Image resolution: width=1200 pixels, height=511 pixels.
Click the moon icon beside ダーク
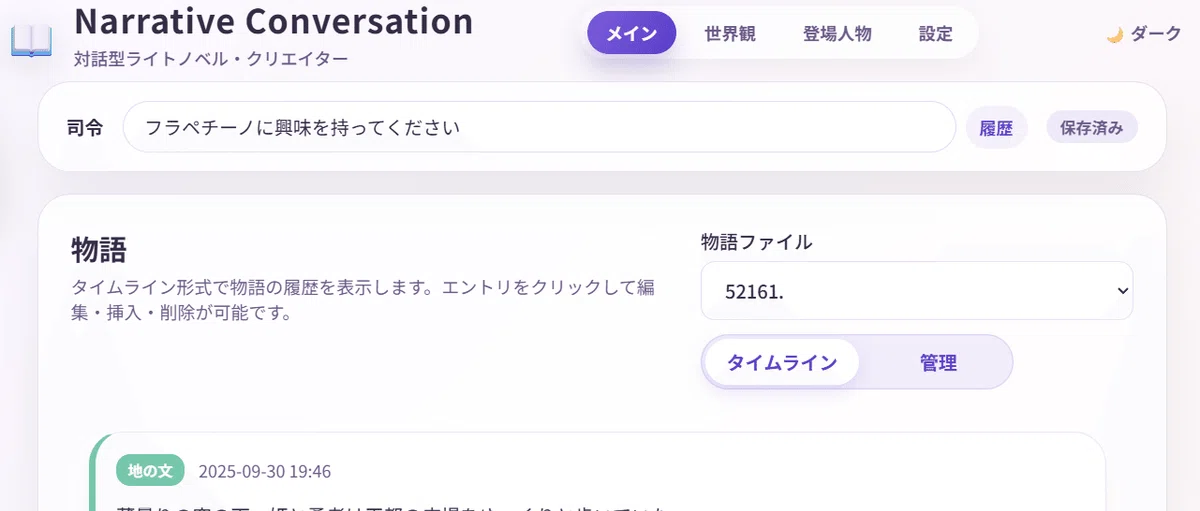click(x=1114, y=35)
